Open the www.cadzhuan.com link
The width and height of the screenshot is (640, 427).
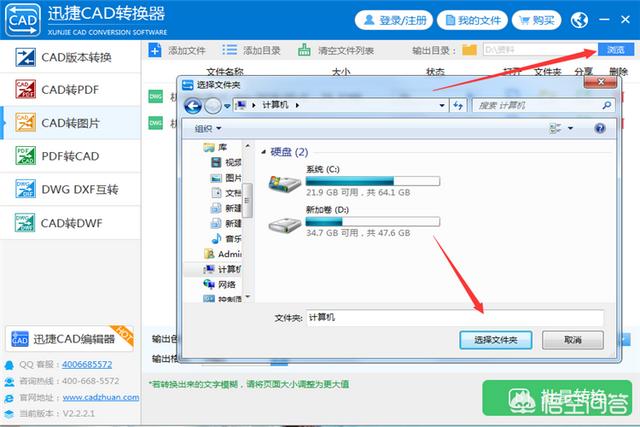[x=101, y=397]
